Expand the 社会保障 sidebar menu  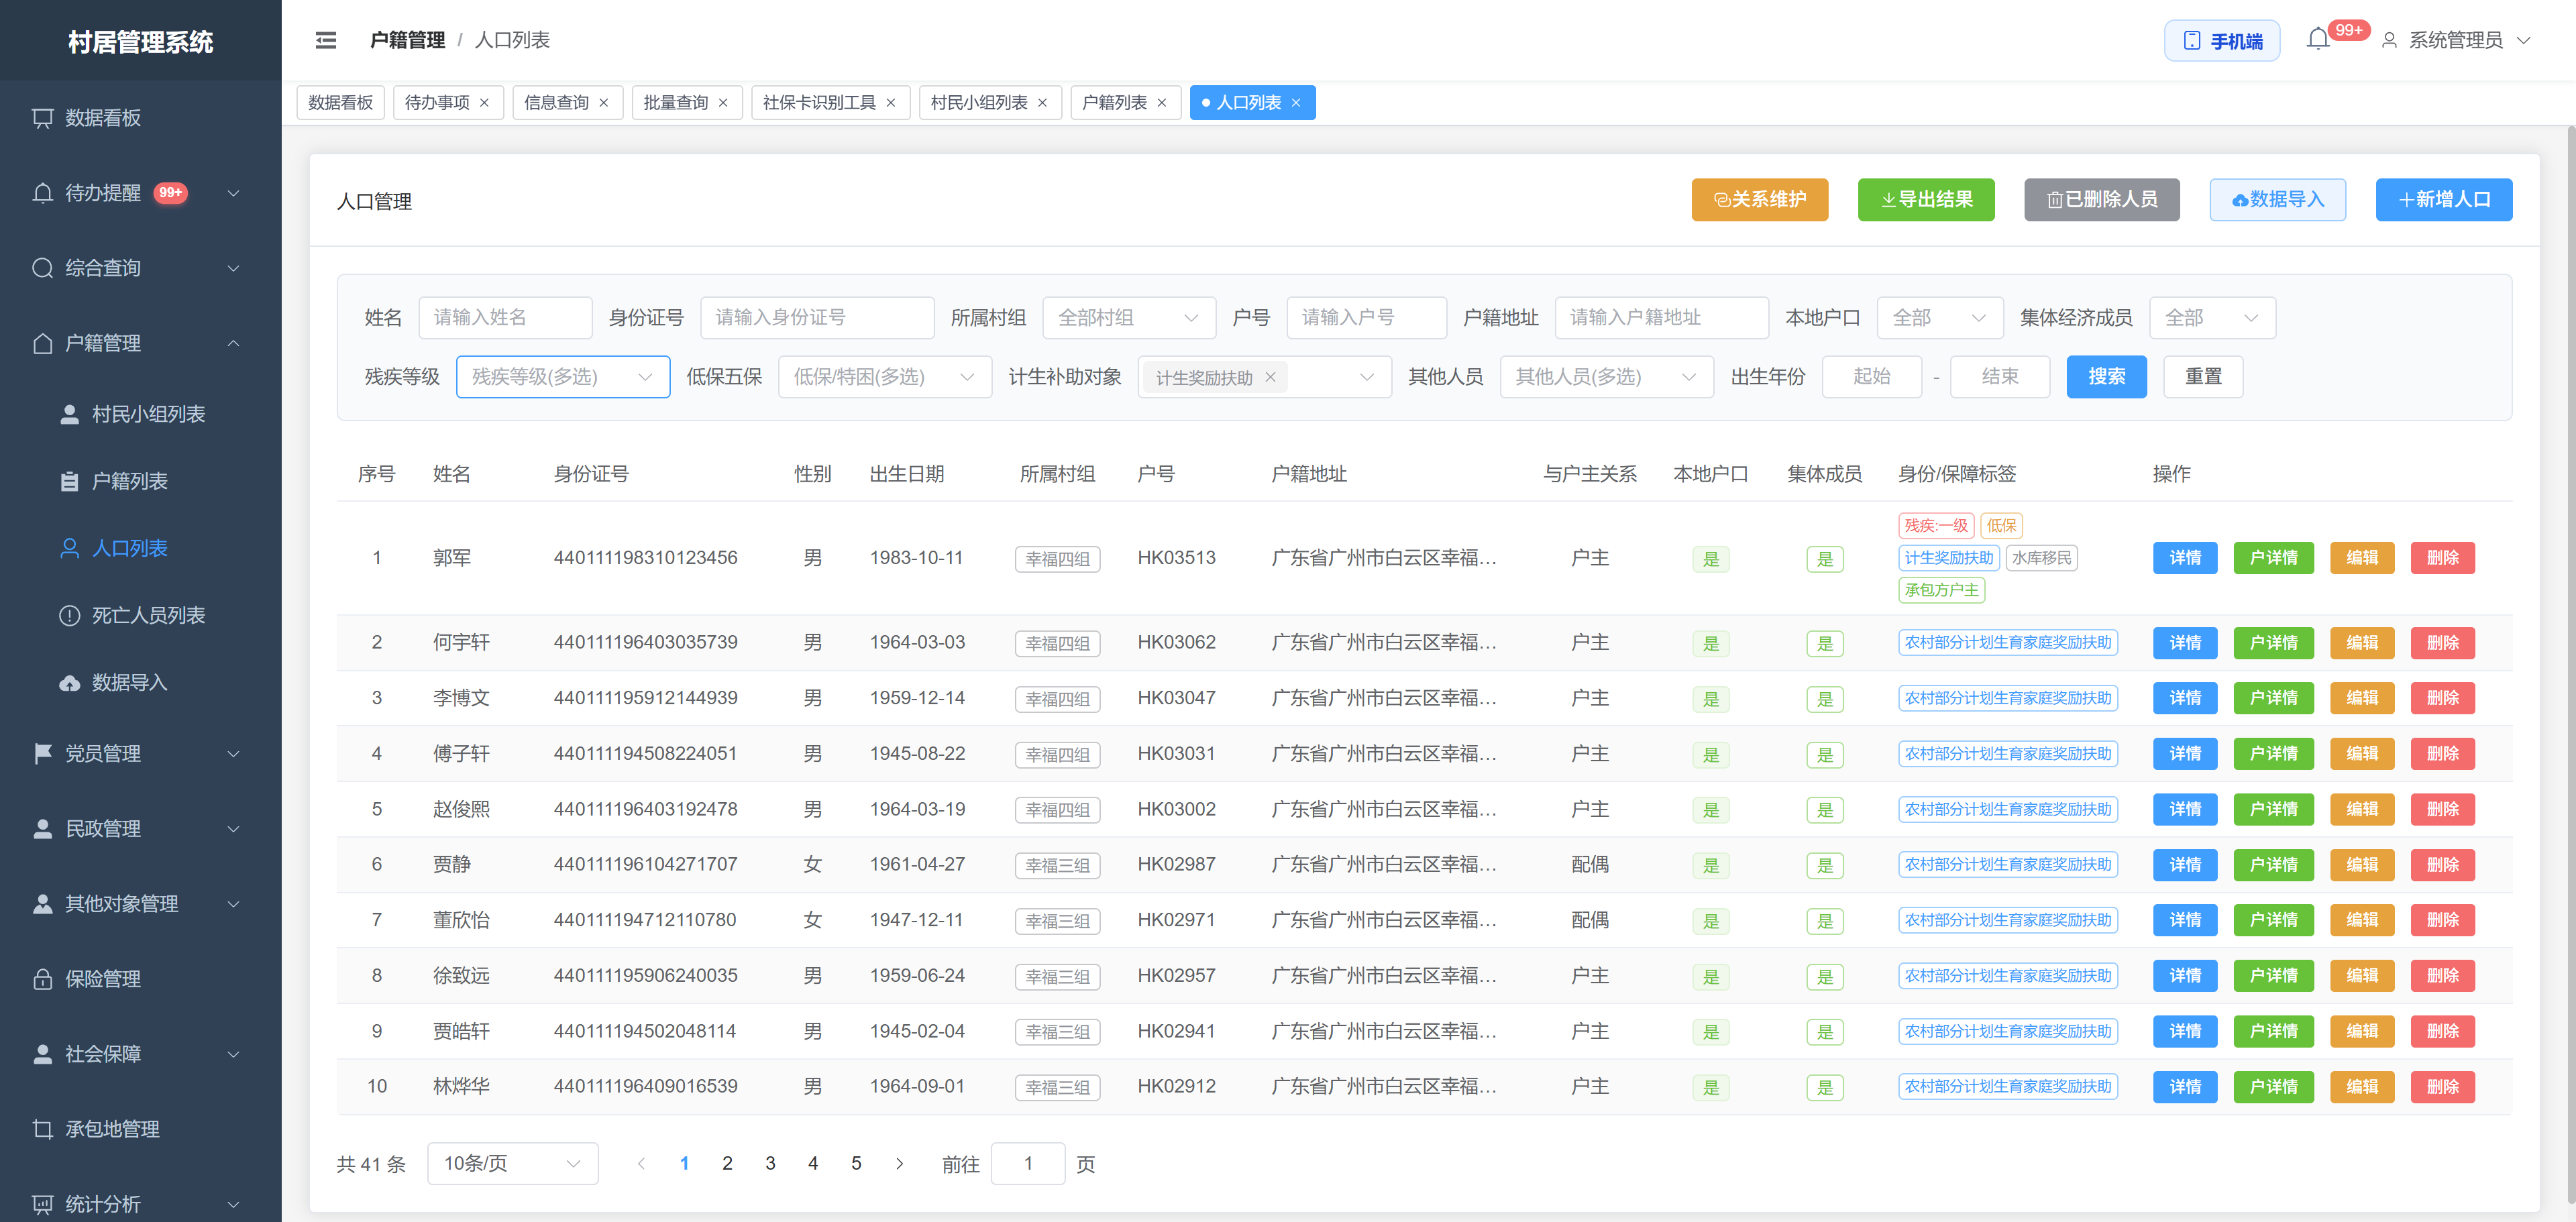click(x=141, y=1054)
